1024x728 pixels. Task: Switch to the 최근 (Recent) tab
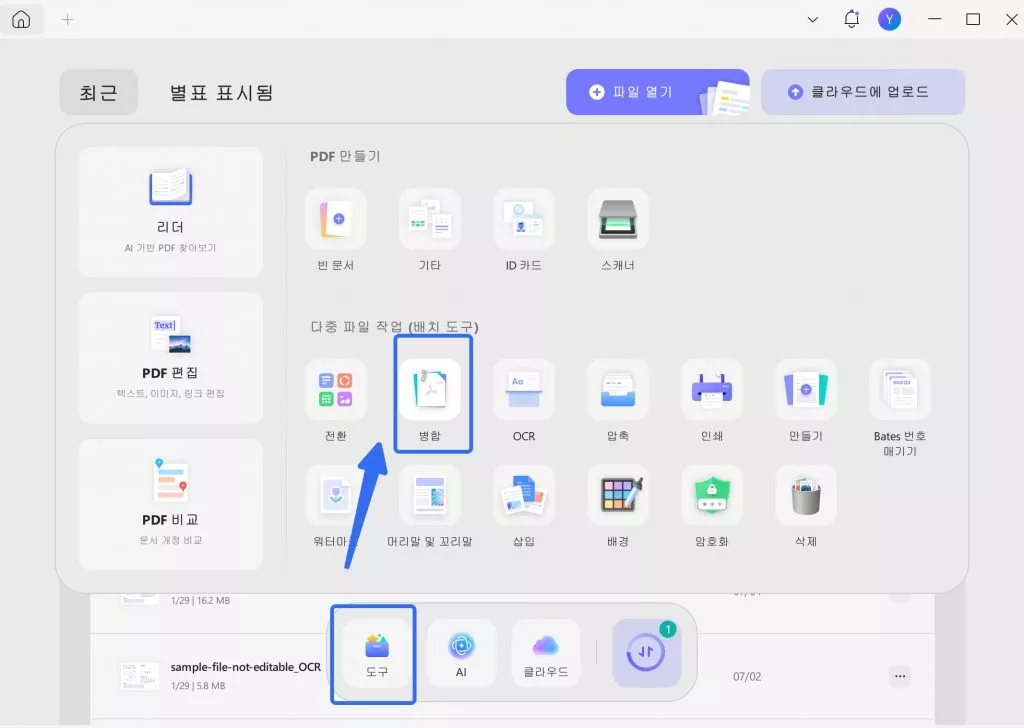coord(98,91)
